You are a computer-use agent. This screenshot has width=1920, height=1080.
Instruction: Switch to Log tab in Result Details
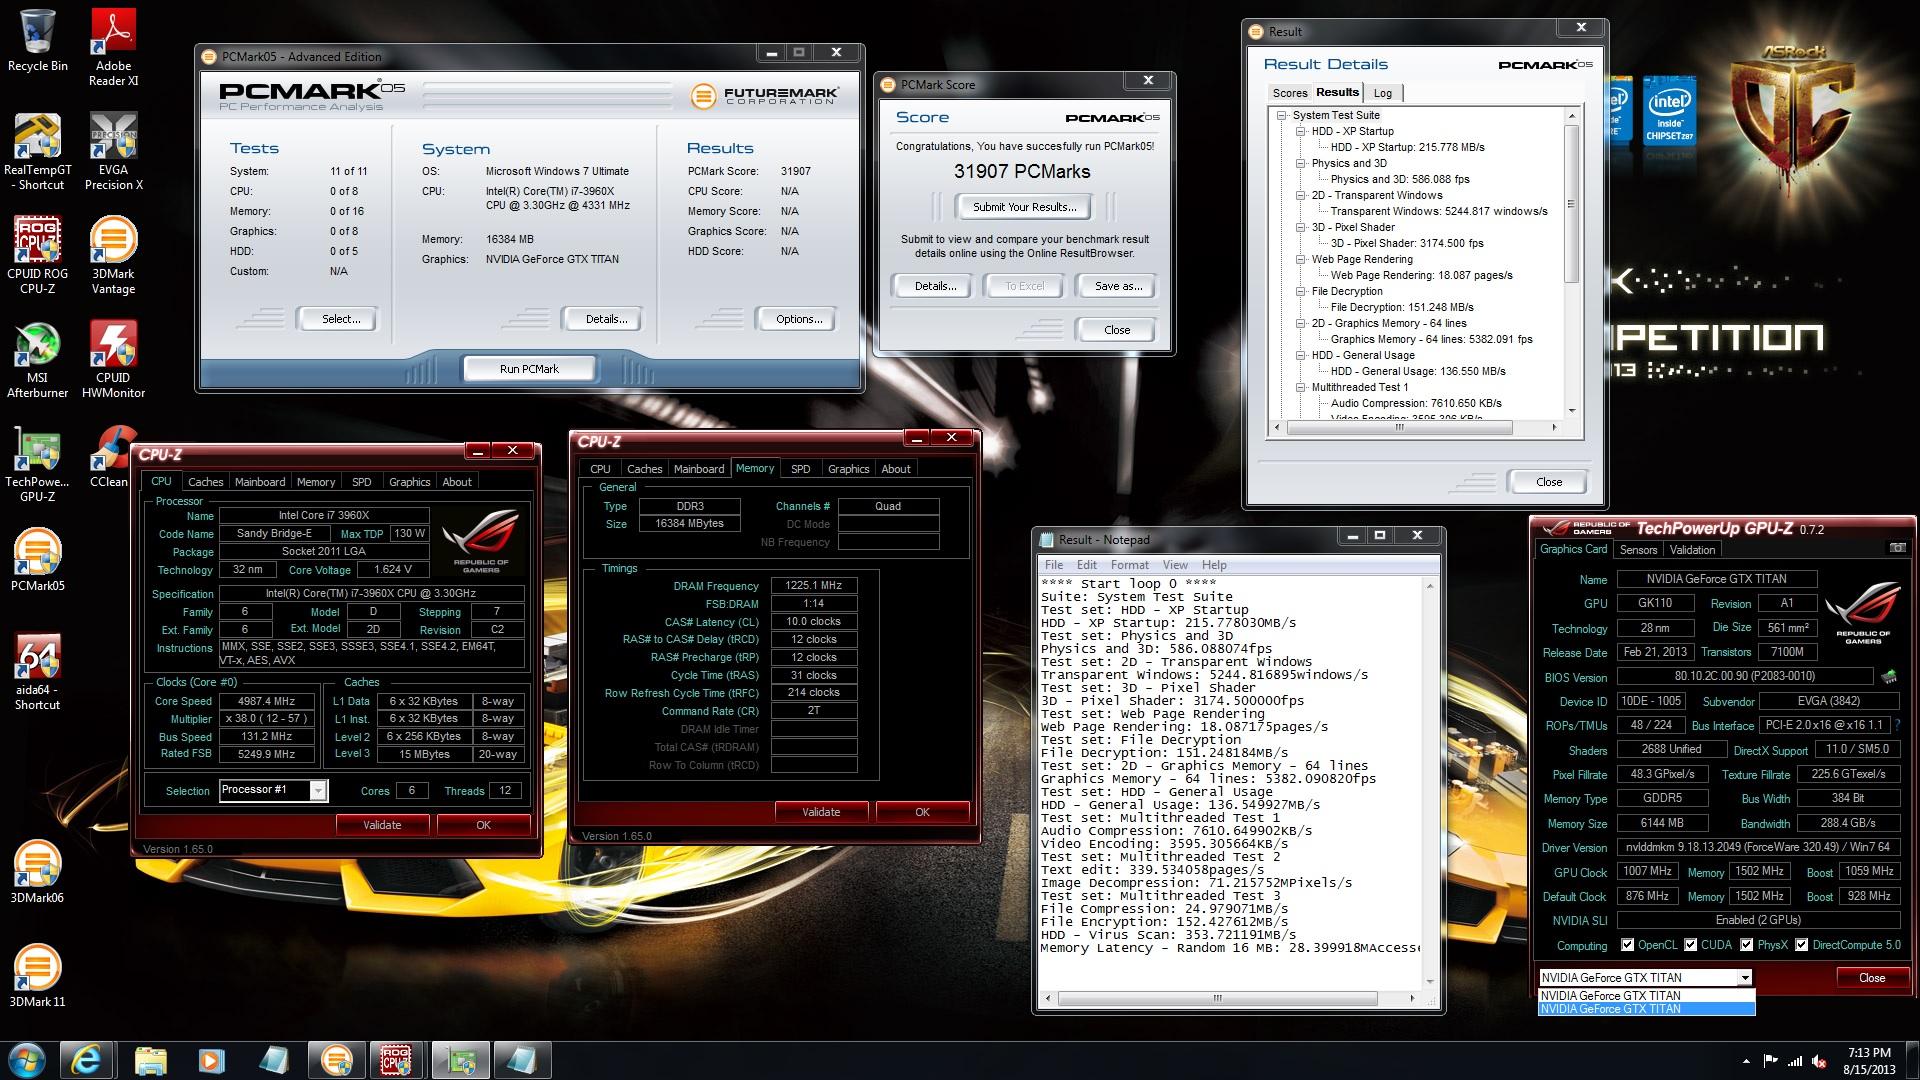click(1383, 93)
